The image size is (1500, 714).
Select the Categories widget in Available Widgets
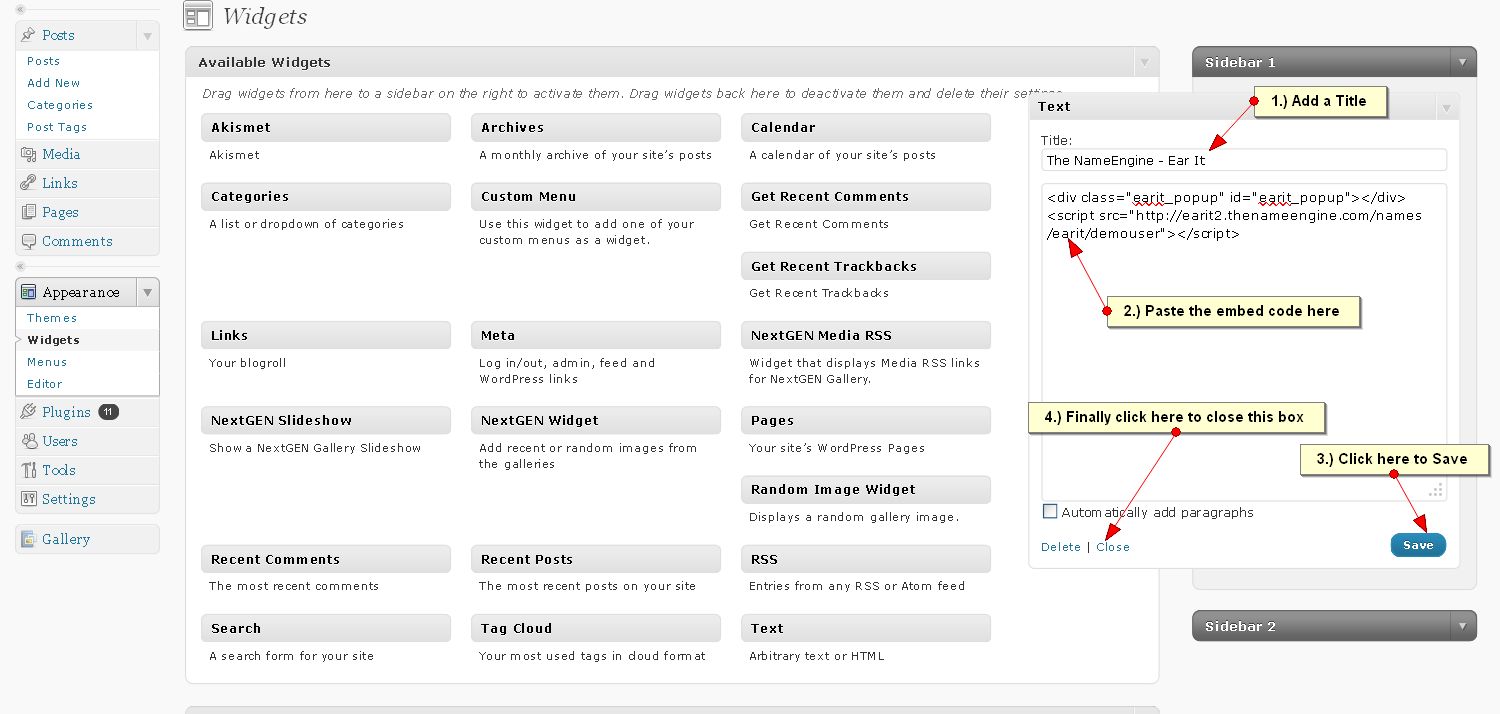tap(326, 197)
